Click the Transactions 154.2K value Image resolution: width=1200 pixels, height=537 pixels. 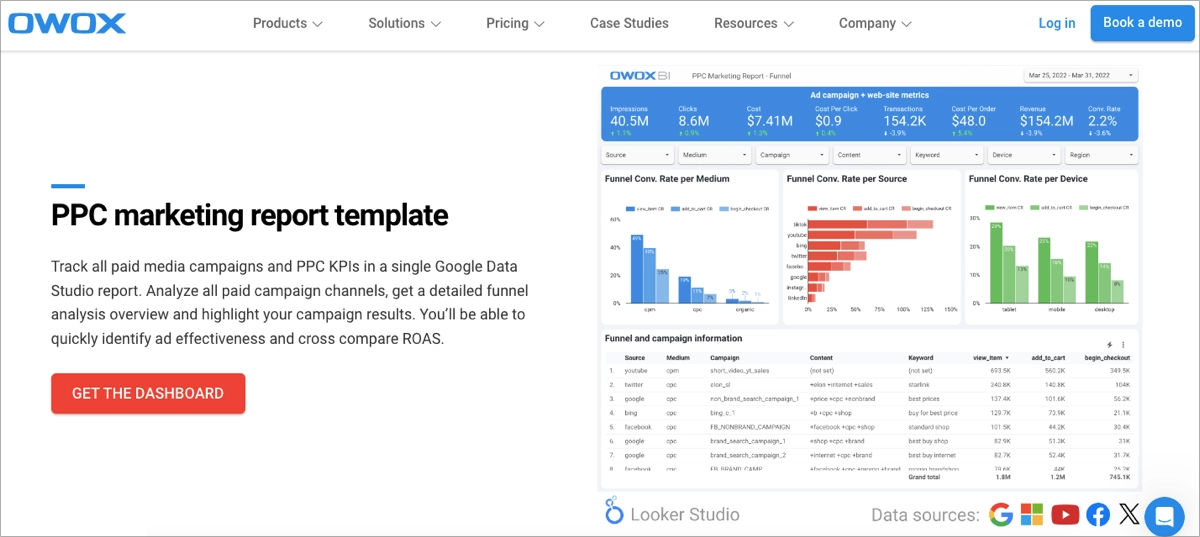(905, 121)
